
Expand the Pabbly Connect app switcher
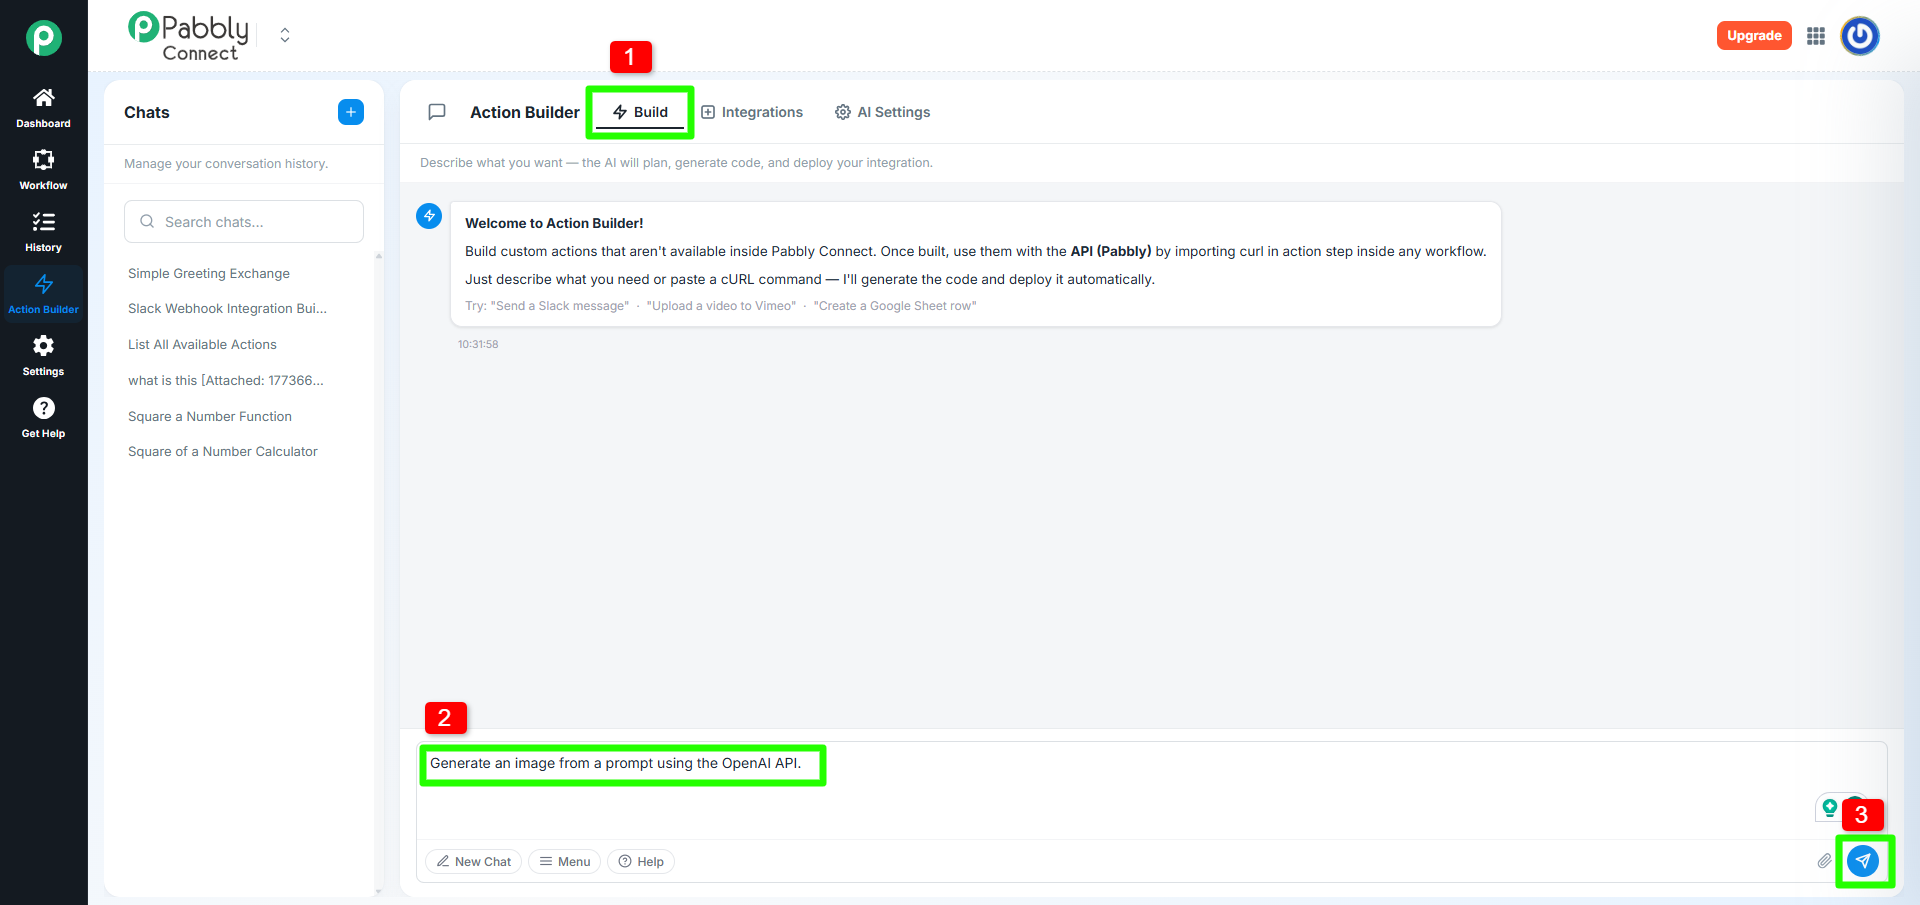pyautogui.click(x=285, y=36)
